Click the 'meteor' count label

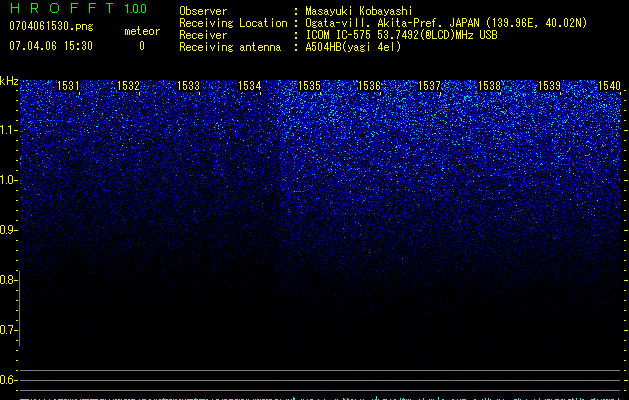(142, 31)
